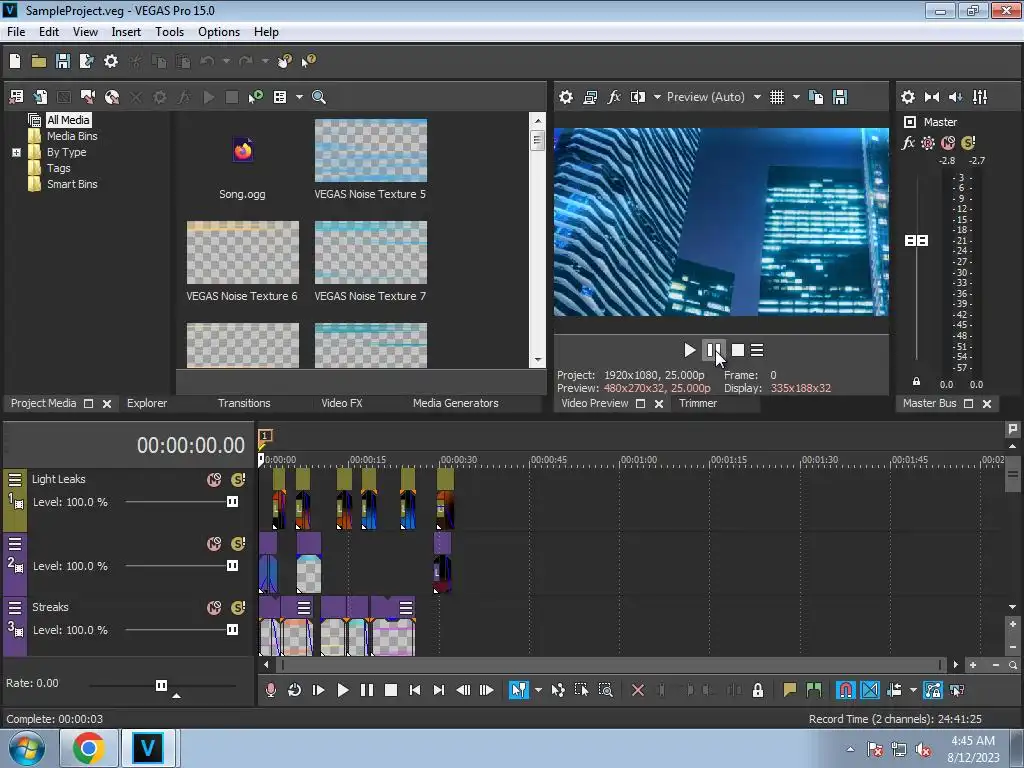Image resolution: width=1024 pixels, height=768 pixels.
Task: Open a project with the folder icon
Action: (39, 61)
